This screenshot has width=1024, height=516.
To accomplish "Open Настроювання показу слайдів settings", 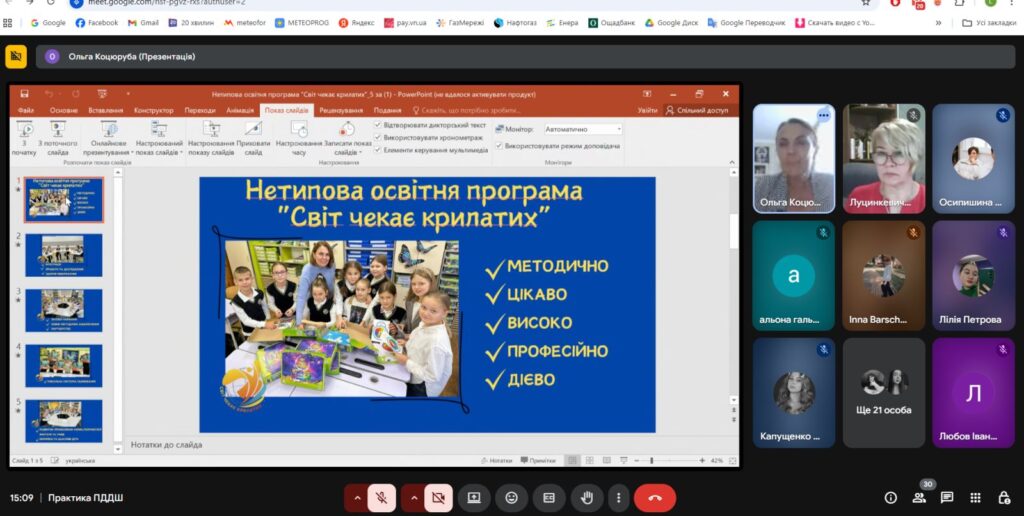I will tap(211, 138).
